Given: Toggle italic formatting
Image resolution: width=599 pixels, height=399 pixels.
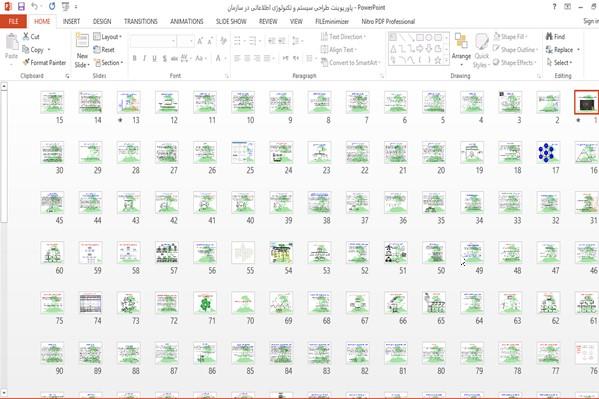Looking at the screenshot, I should coord(144,58).
